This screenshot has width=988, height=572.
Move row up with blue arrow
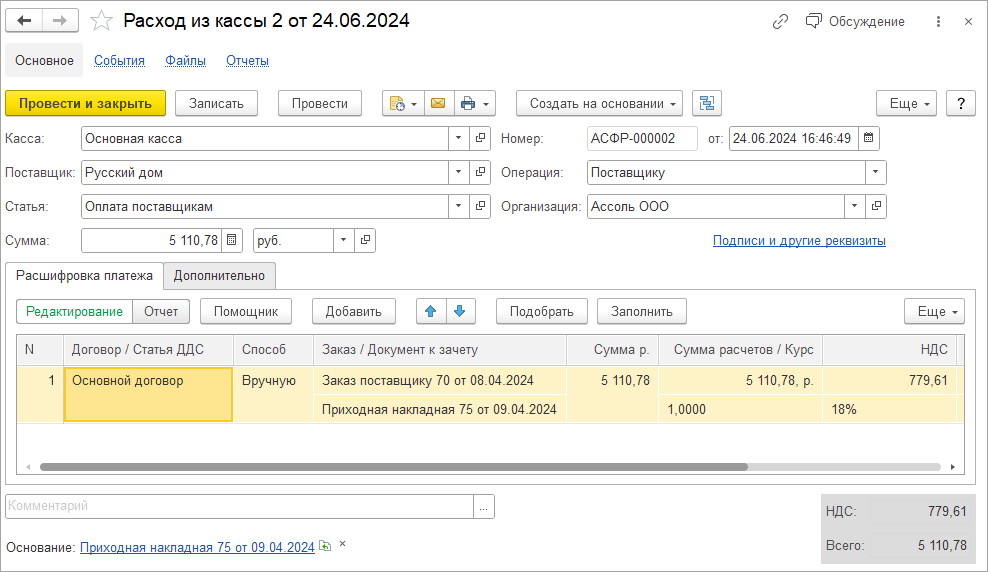point(431,311)
